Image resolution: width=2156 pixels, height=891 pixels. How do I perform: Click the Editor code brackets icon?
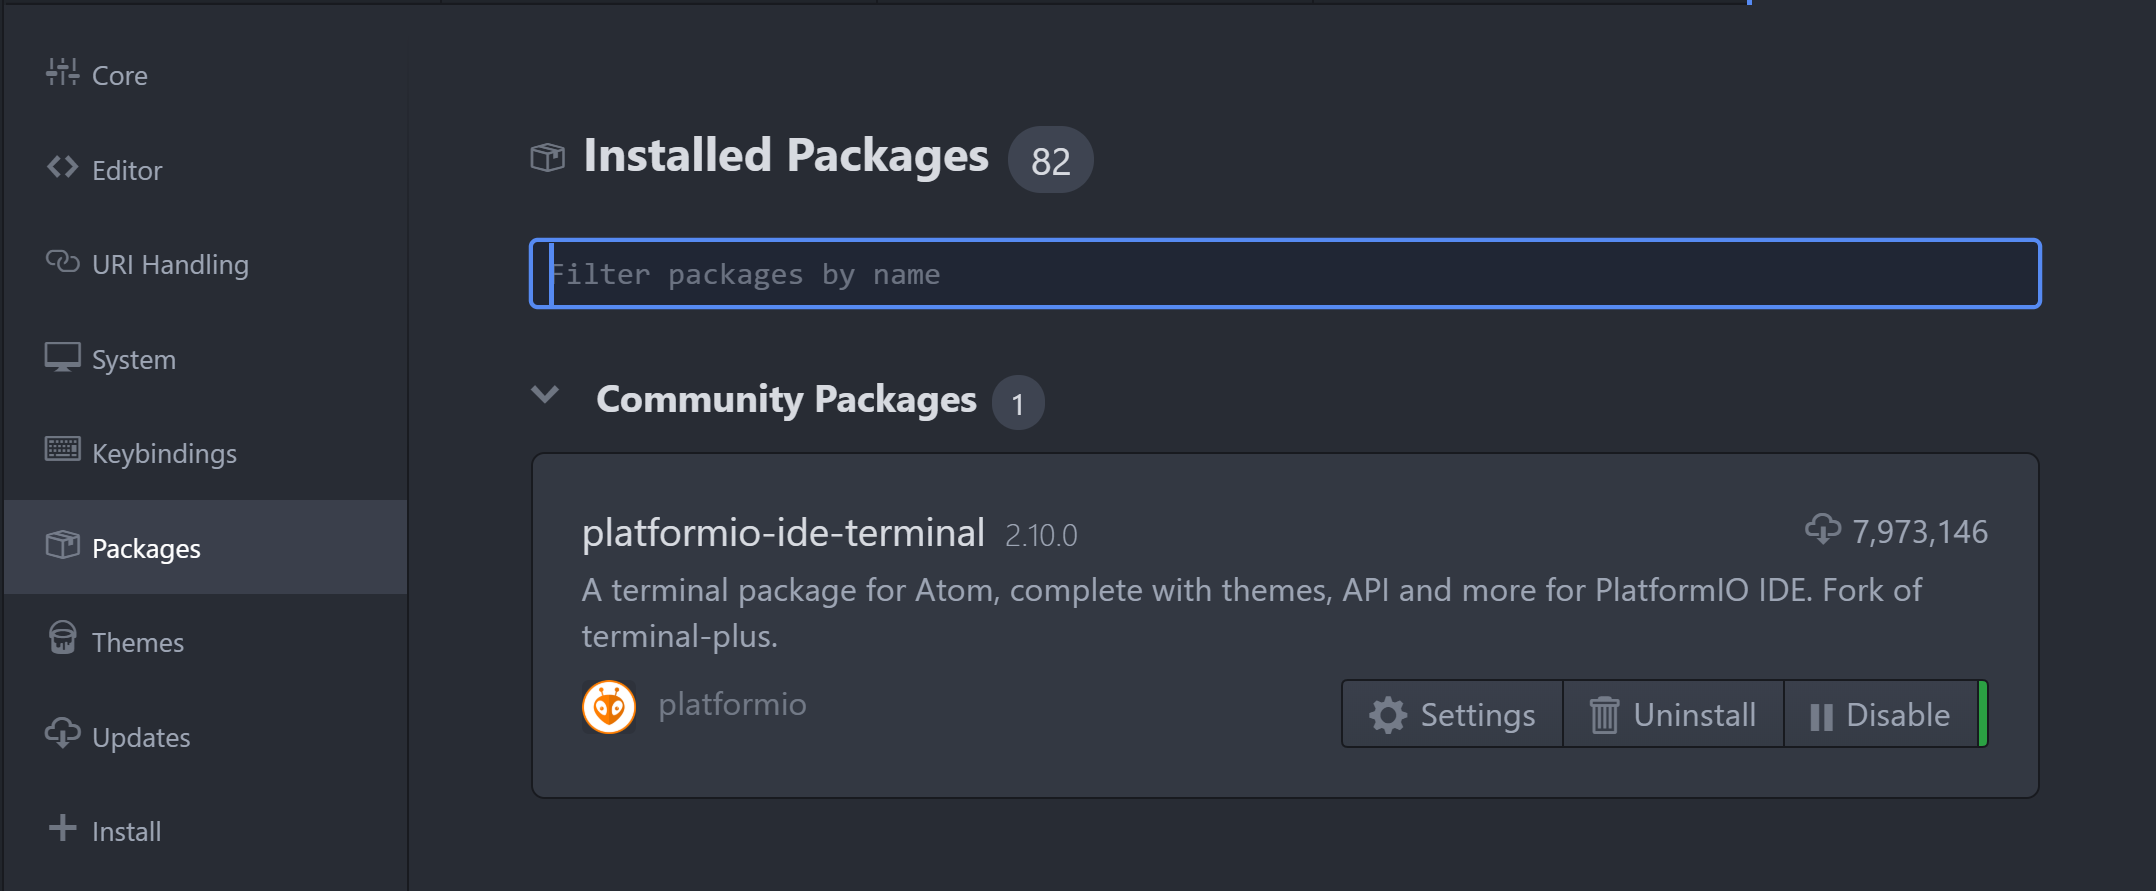coord(62,168)
